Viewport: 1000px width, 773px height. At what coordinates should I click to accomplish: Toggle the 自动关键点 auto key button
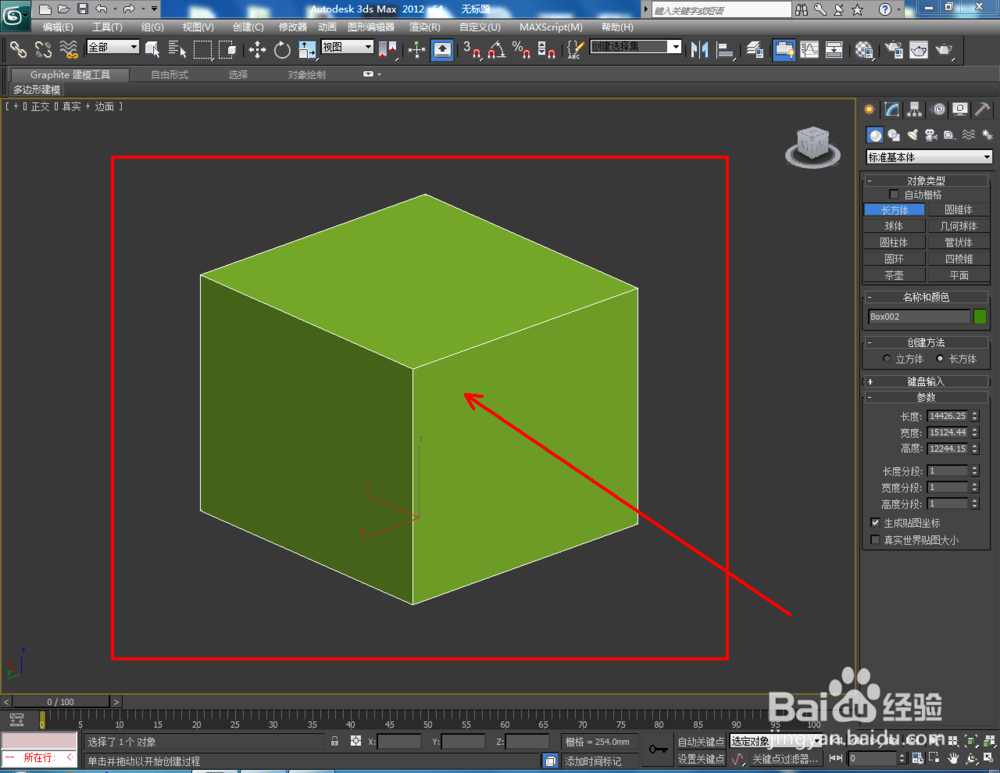[700, 741]
